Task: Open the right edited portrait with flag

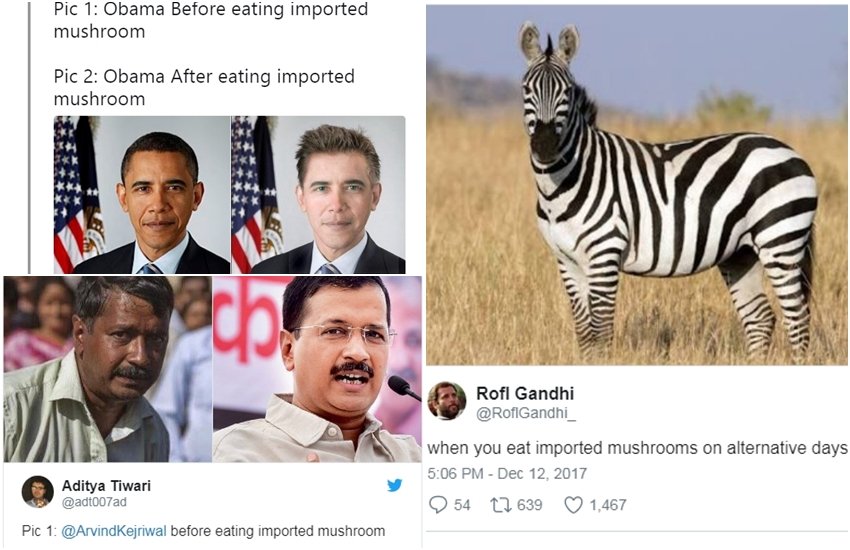Action: 319,194
